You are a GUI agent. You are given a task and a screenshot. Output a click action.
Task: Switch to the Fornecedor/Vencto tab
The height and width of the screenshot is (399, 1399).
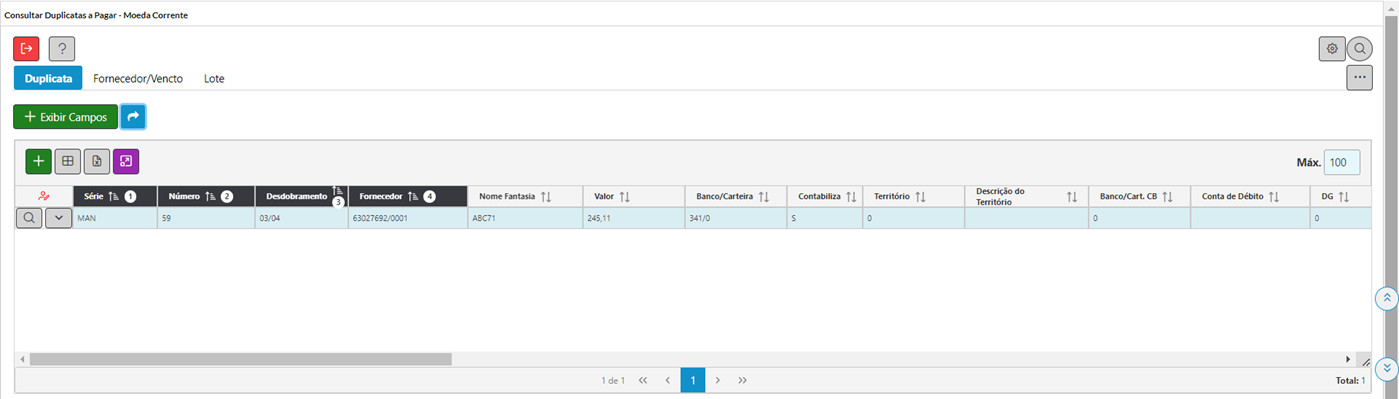coord(138,78)
